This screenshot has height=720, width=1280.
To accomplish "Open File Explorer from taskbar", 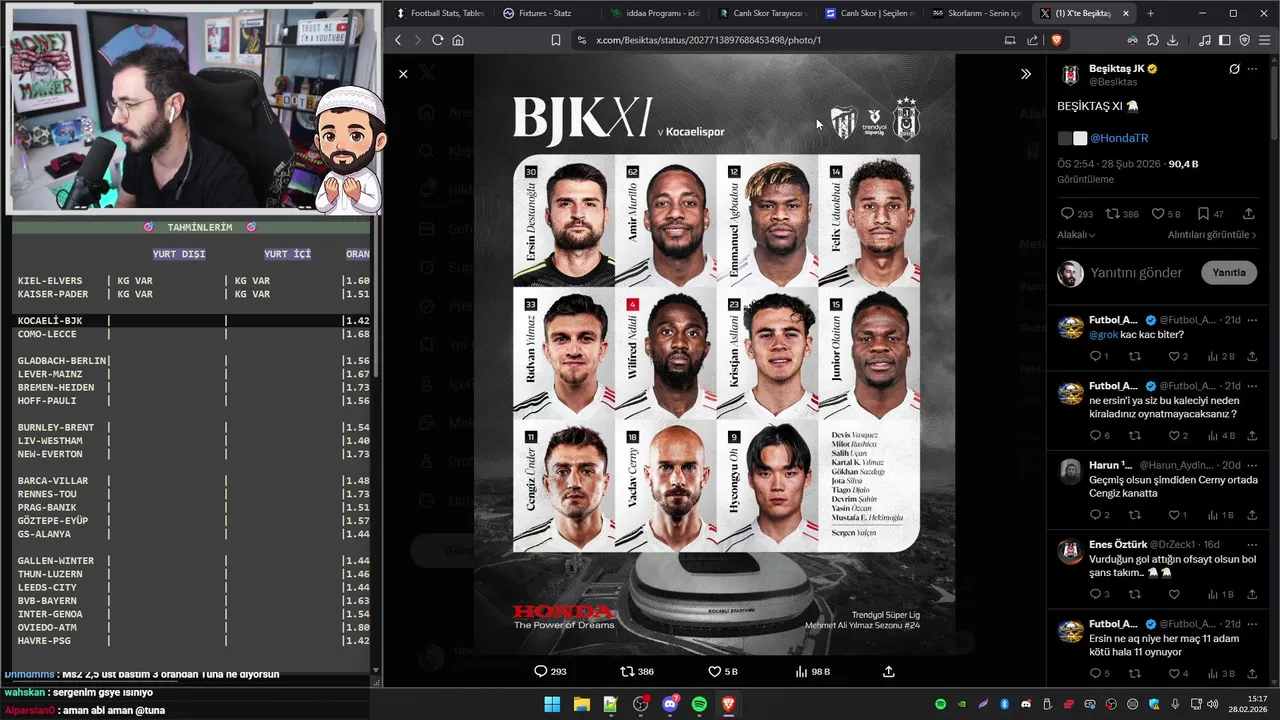I will (x=581, y=704).
